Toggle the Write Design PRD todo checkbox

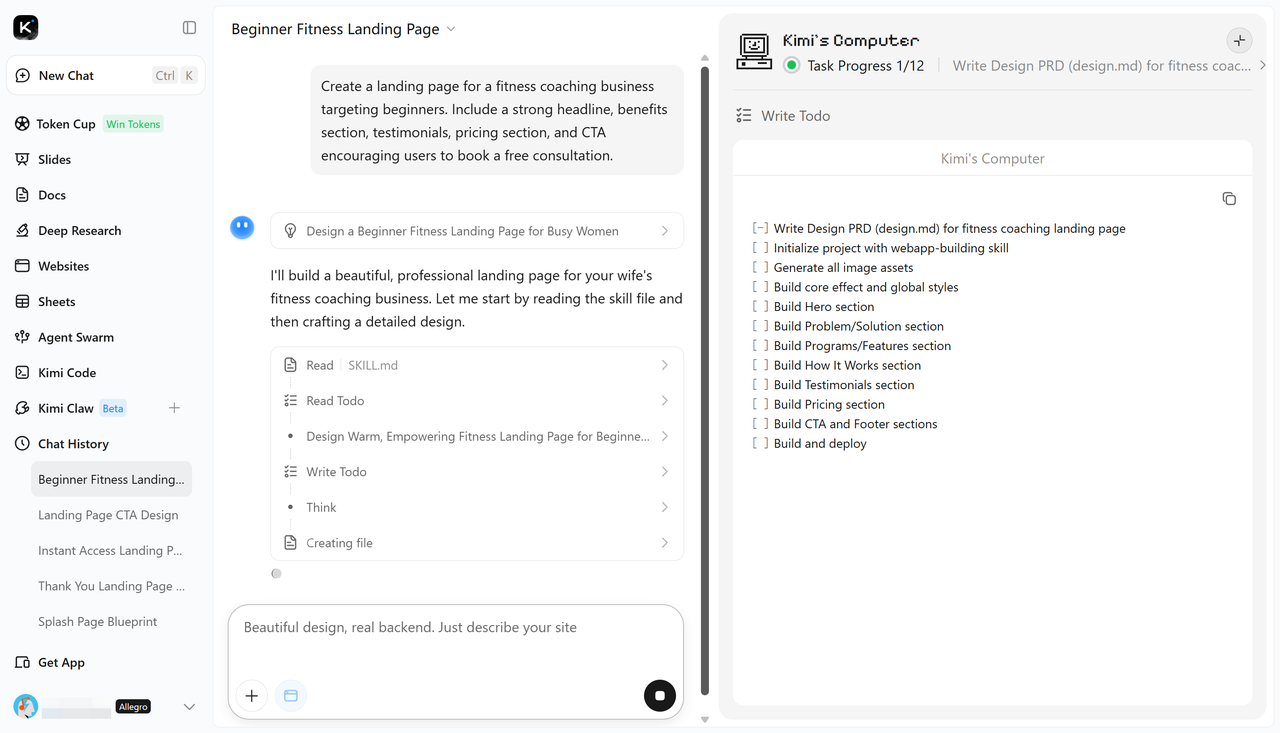760,229
